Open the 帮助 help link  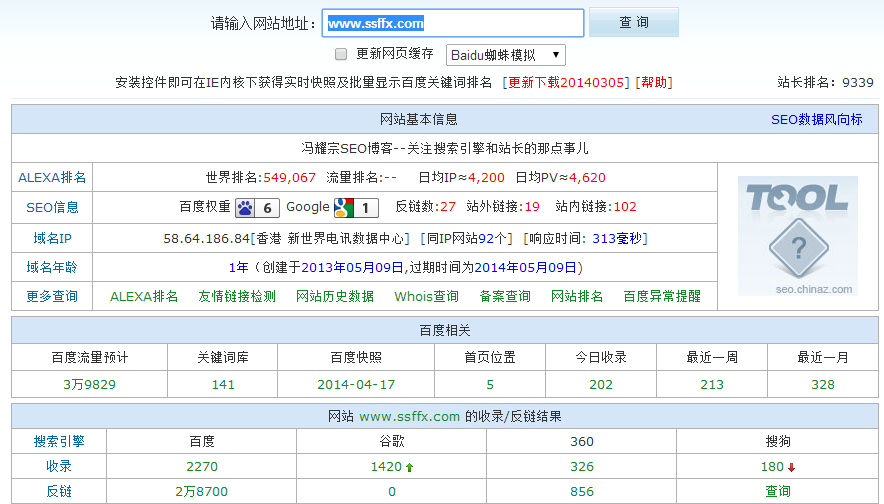click(654, 83)
